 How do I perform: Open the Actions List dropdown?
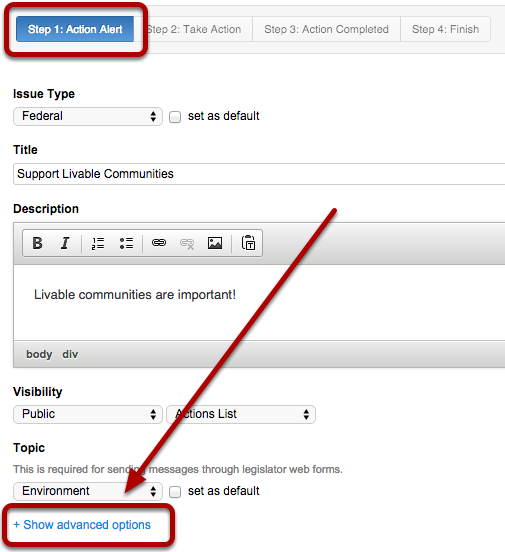pos(241,414)
